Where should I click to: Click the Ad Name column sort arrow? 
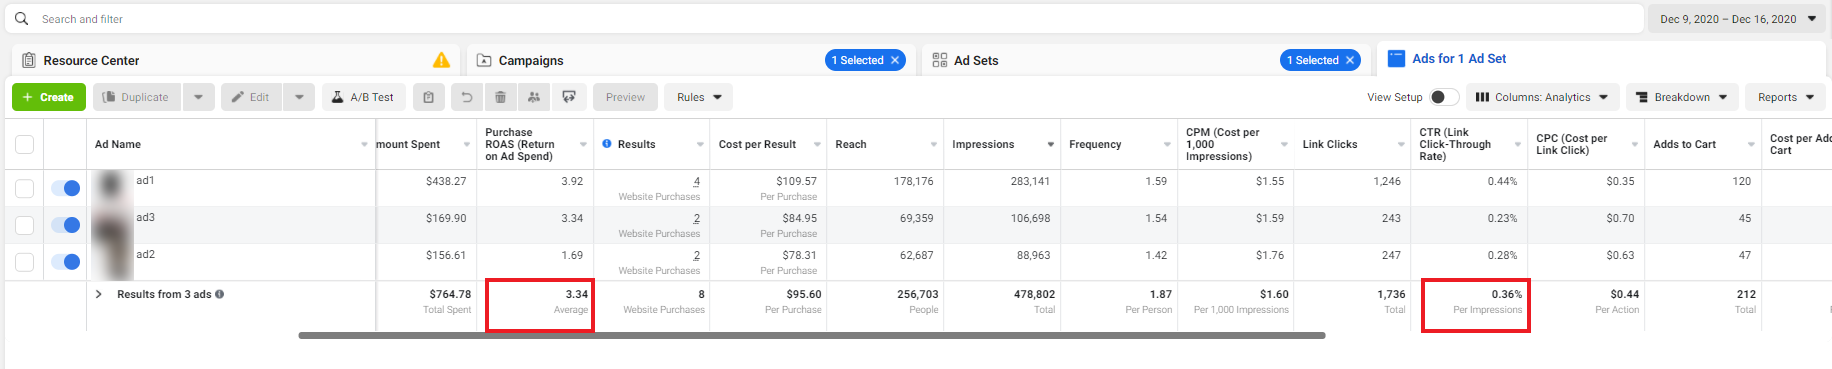coord(364,144)
